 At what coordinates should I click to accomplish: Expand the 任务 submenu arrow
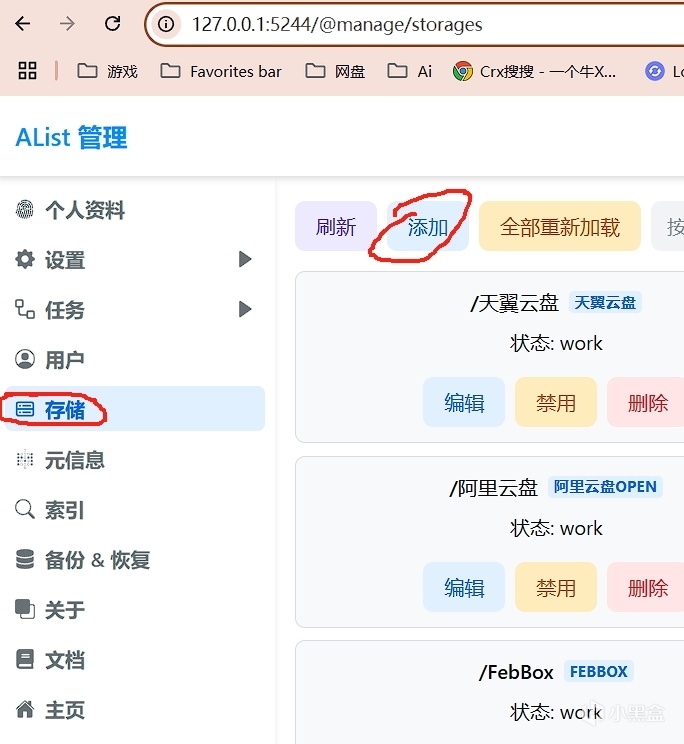(x=245, y=310)
